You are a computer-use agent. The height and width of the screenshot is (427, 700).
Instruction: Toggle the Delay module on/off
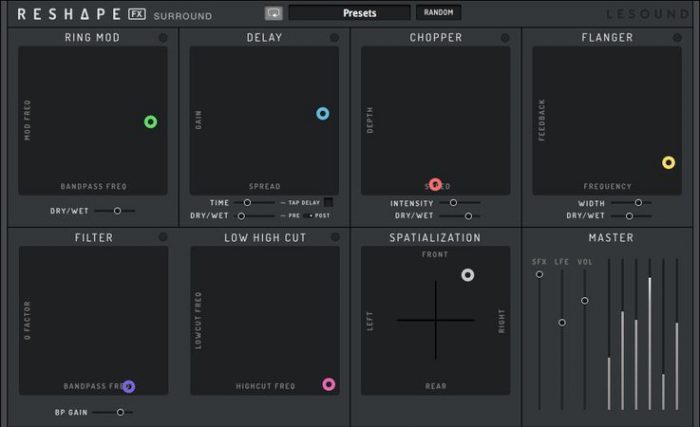(334, 38)
